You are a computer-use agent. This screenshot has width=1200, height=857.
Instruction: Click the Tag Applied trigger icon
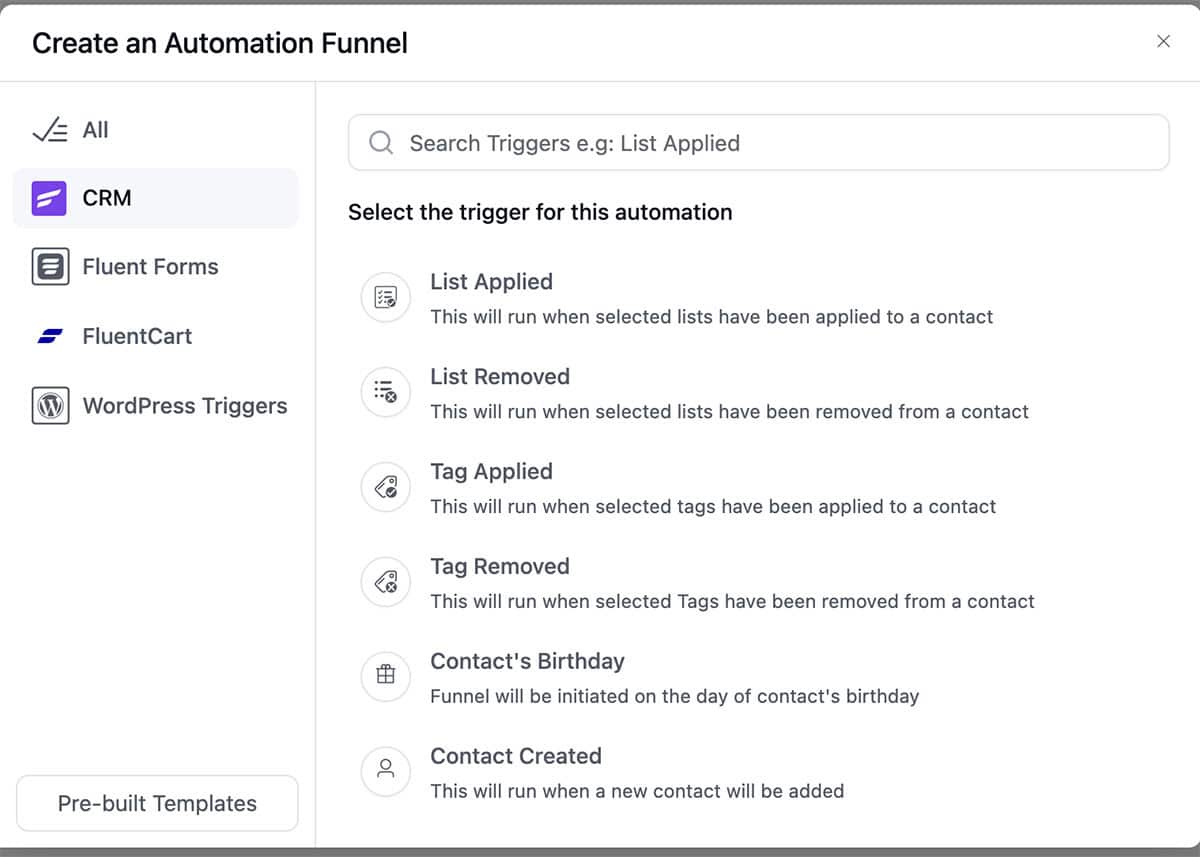pyautogui.click(x=385, y=487)
